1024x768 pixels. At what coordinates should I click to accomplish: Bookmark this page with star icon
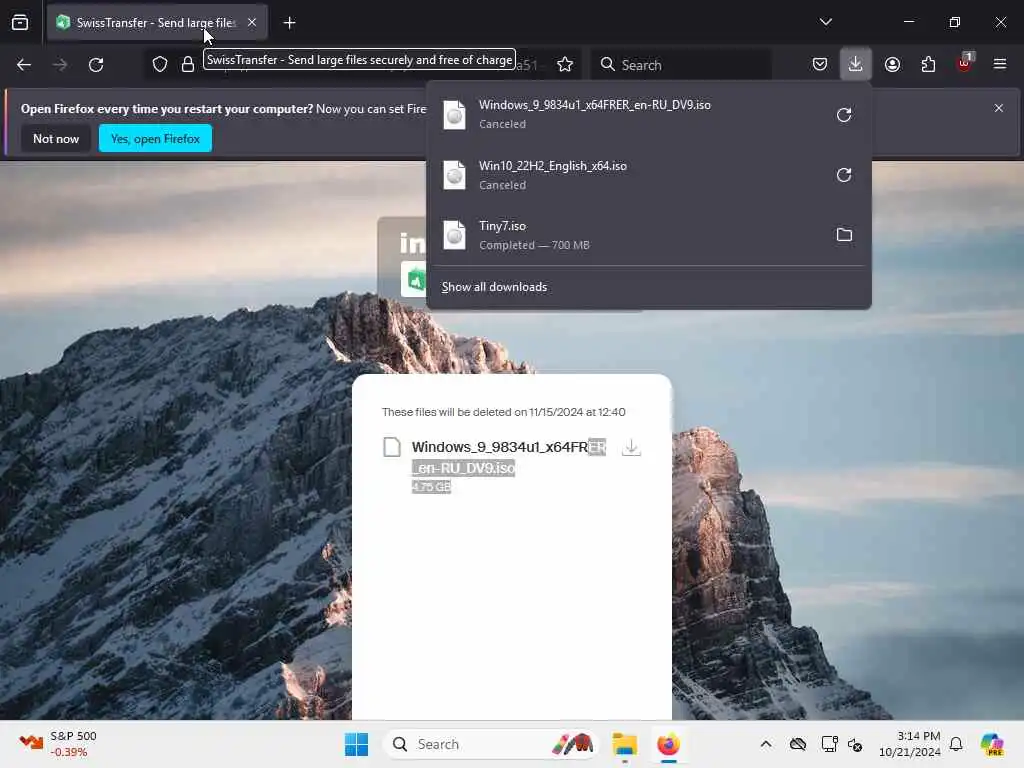[x=565, y=65]
